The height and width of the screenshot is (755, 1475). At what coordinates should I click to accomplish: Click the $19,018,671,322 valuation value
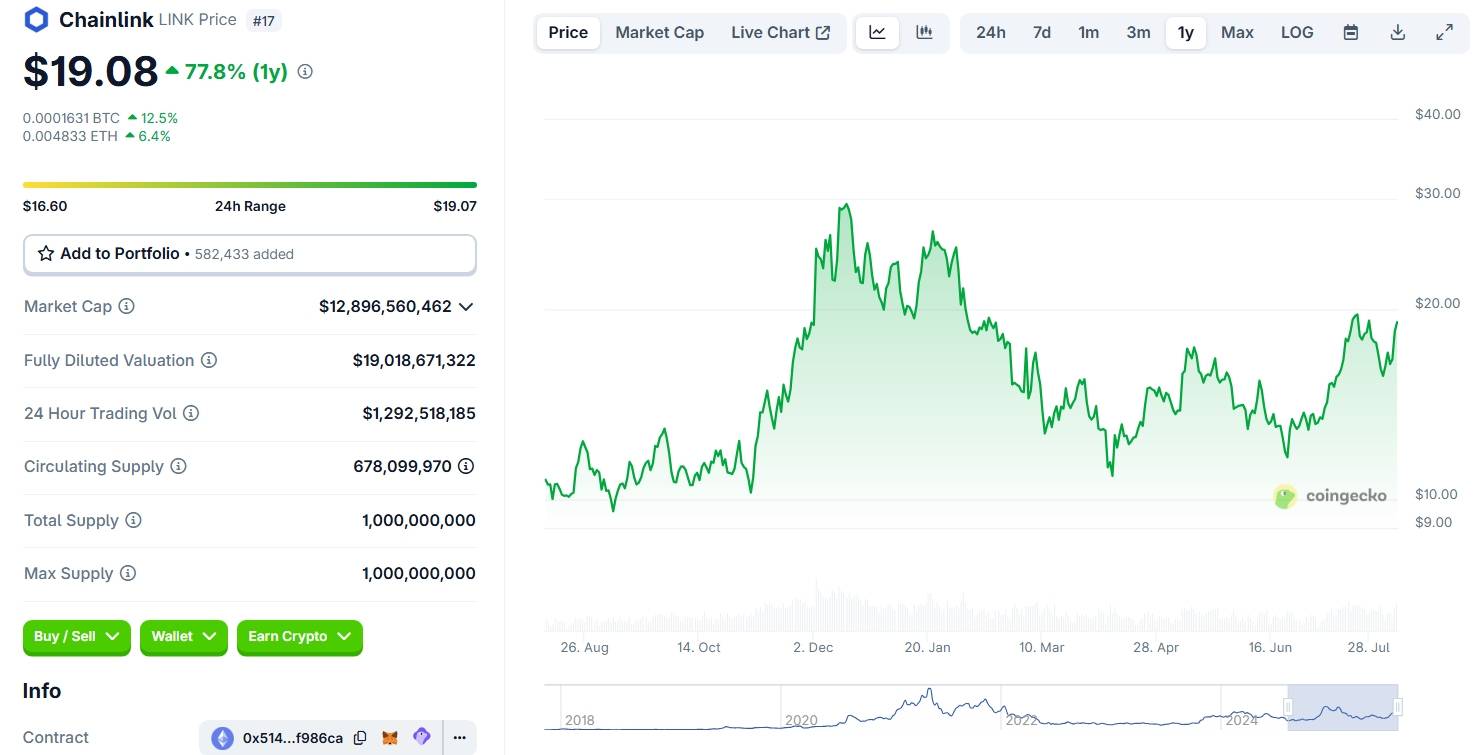[414, 360]
